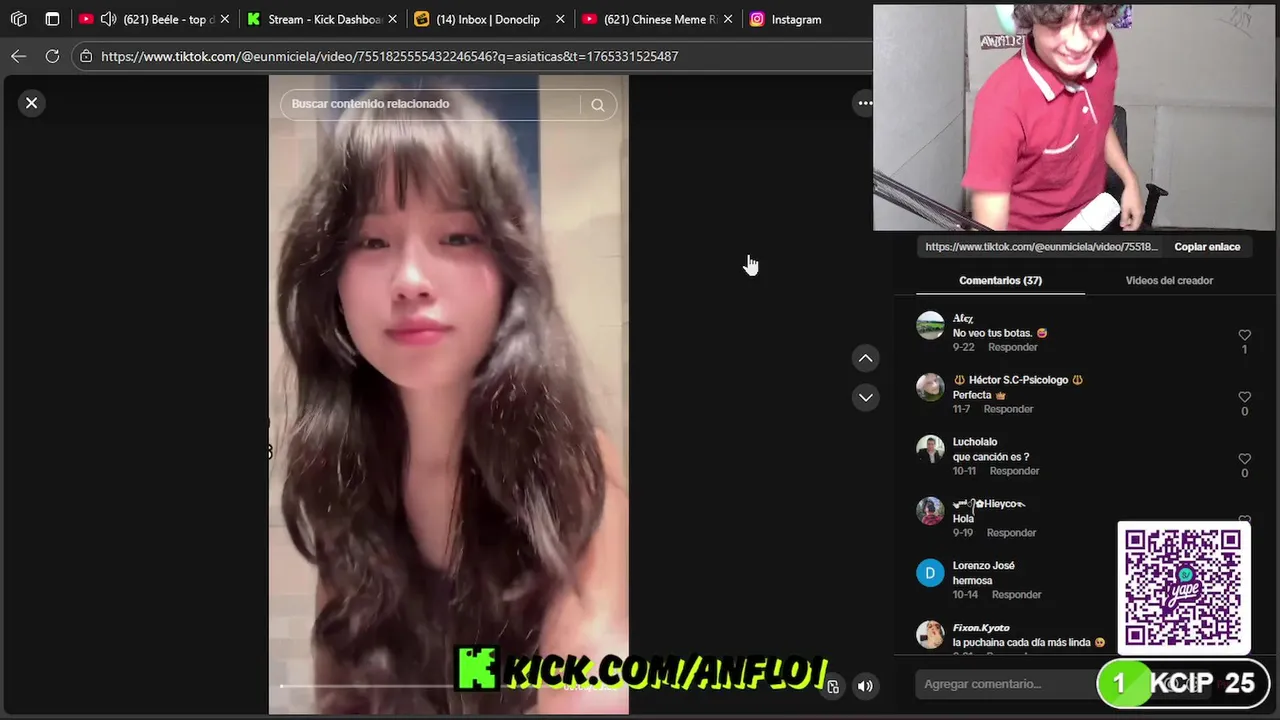This screenshot has height=720, width=1280.
Task: Close the Beéle YouTube tab
Action: point(224,19)
